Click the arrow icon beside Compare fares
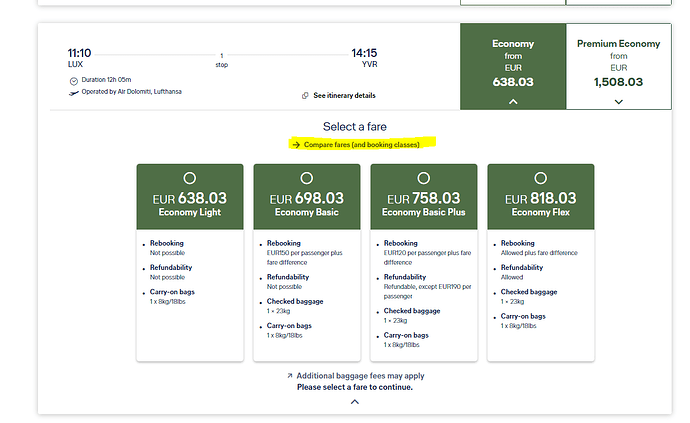The image size is (690, 423). 296,144
